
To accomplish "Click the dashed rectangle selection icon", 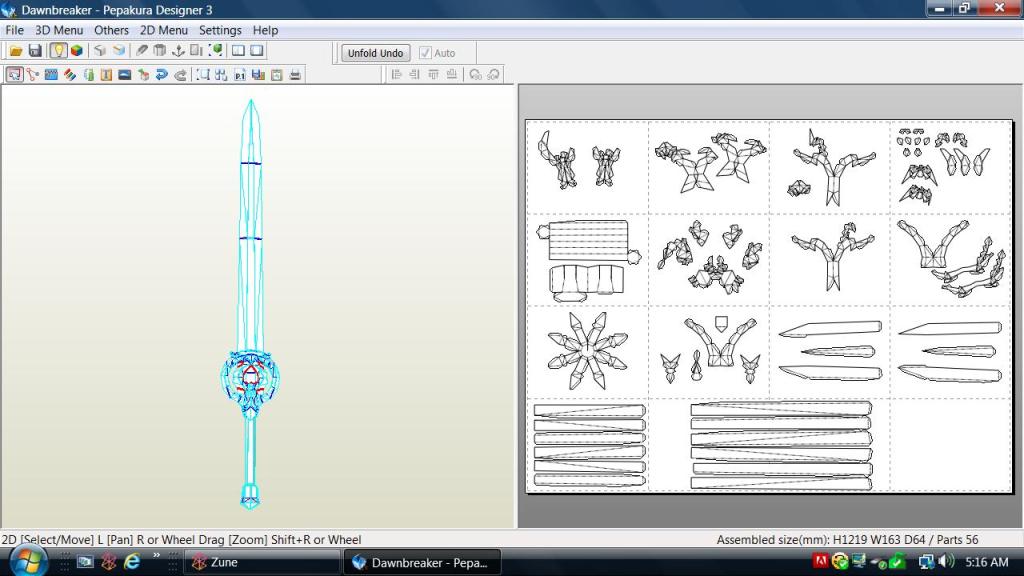I will 203,75.
